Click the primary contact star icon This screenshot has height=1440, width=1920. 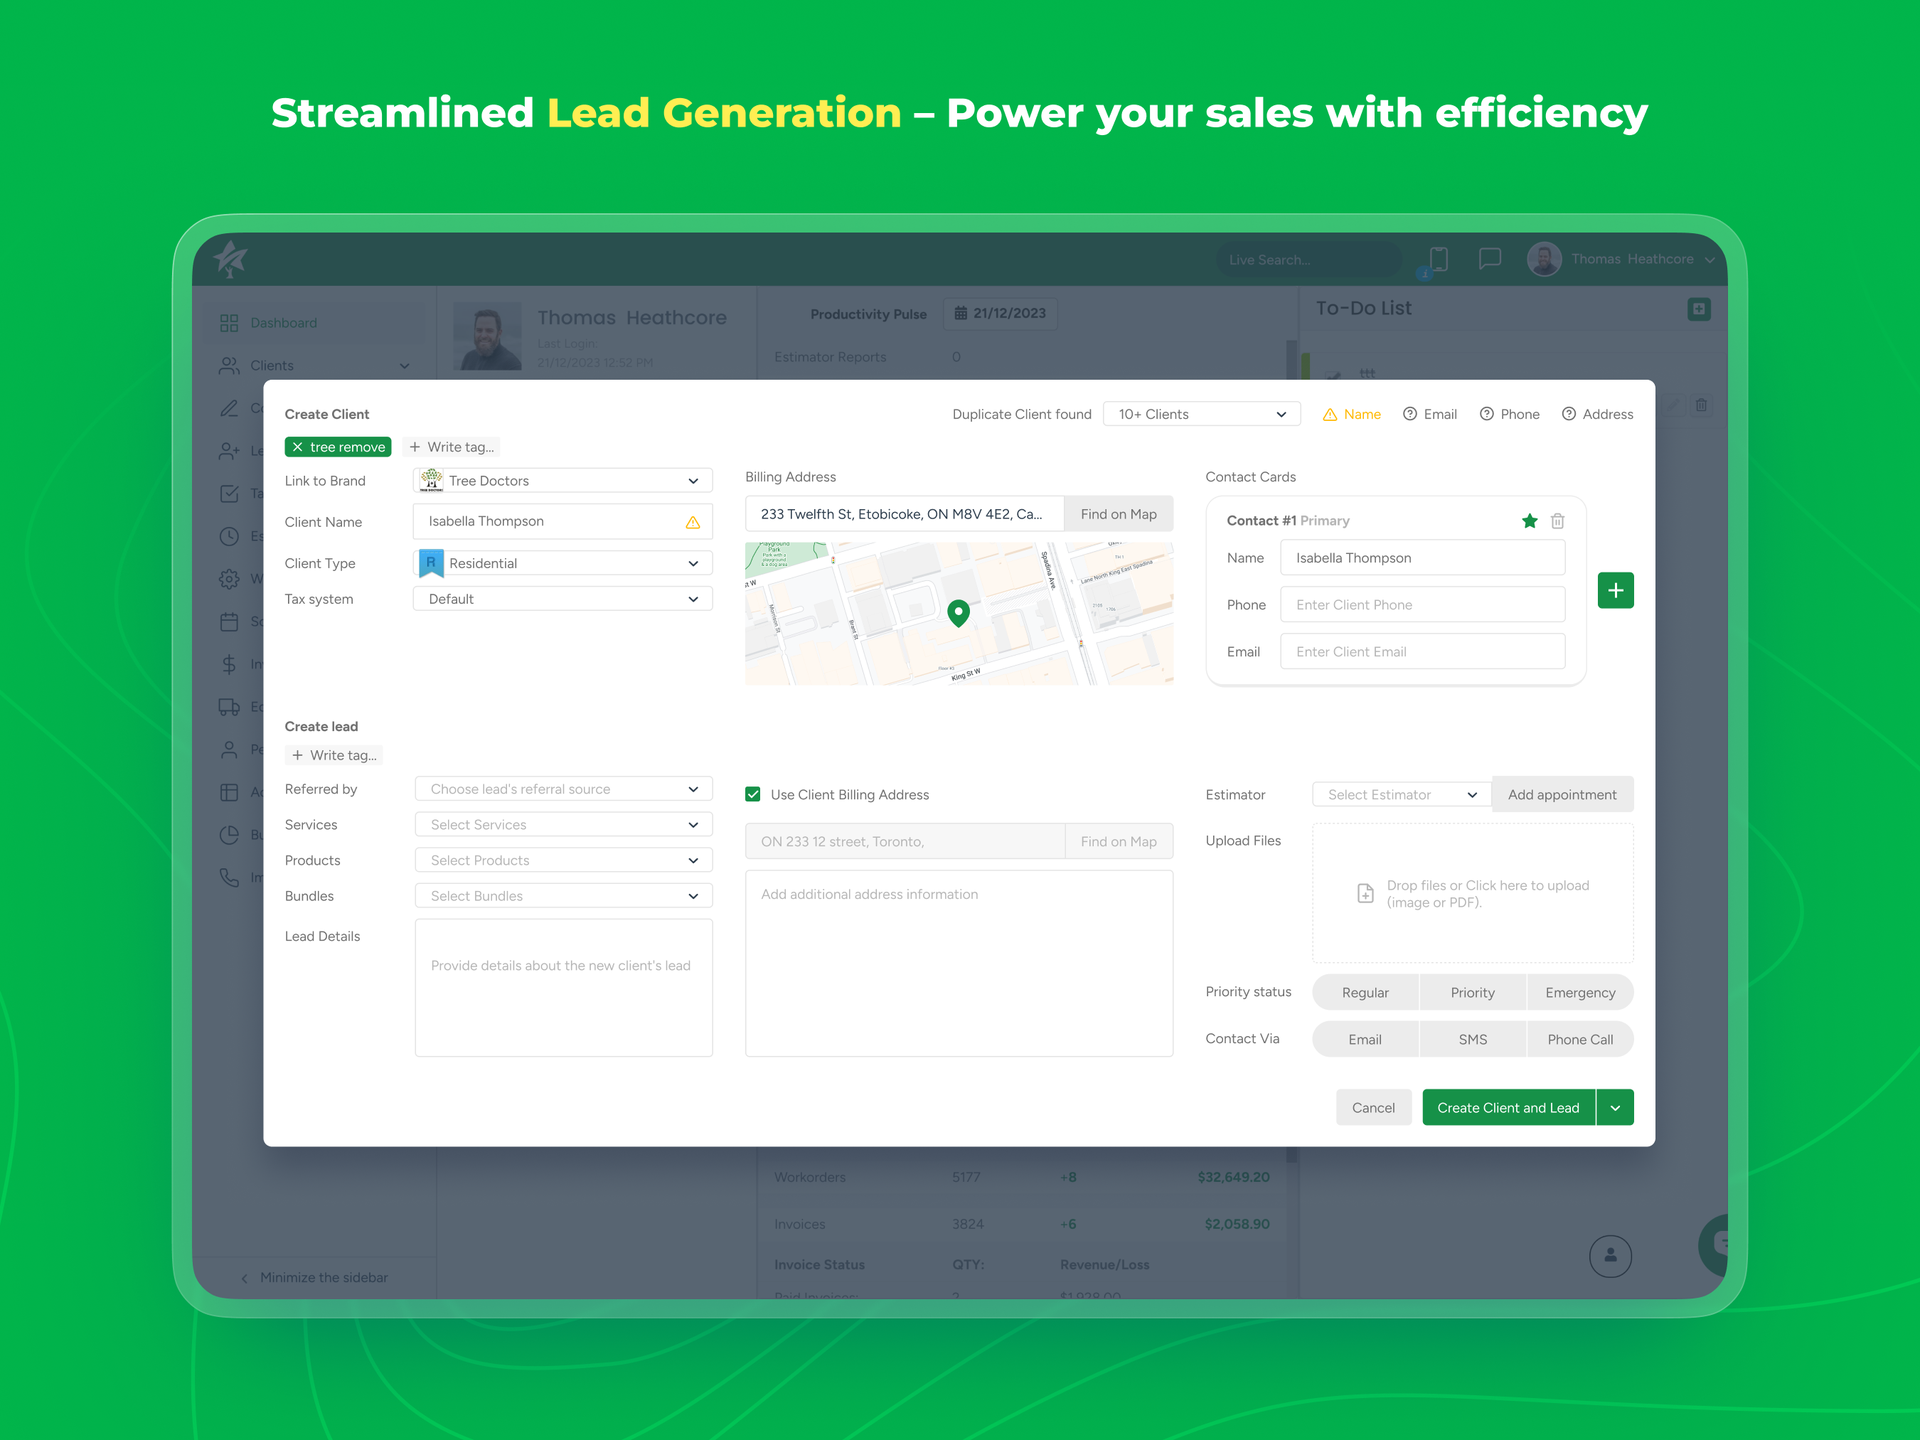click(1529, 521)
